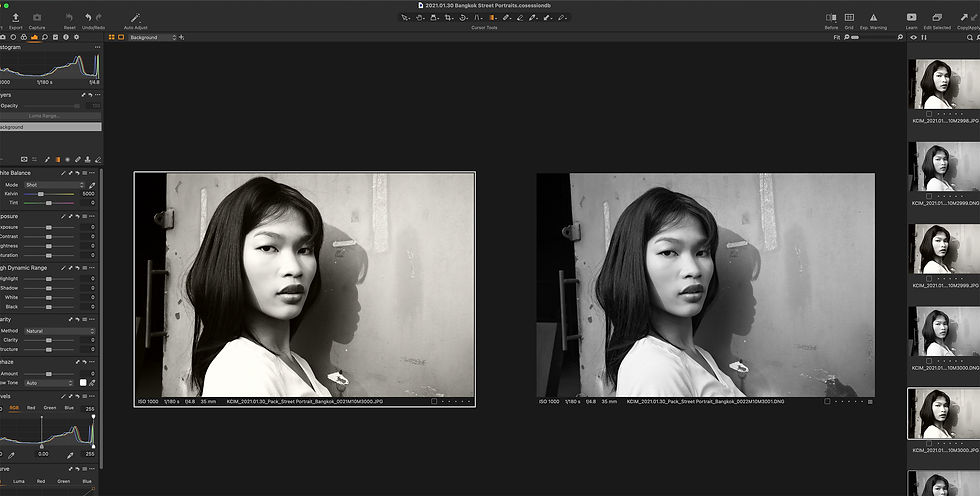980x496 pixels.
Task: Toggle the Grid overlay icon
Action: point(849,17)
